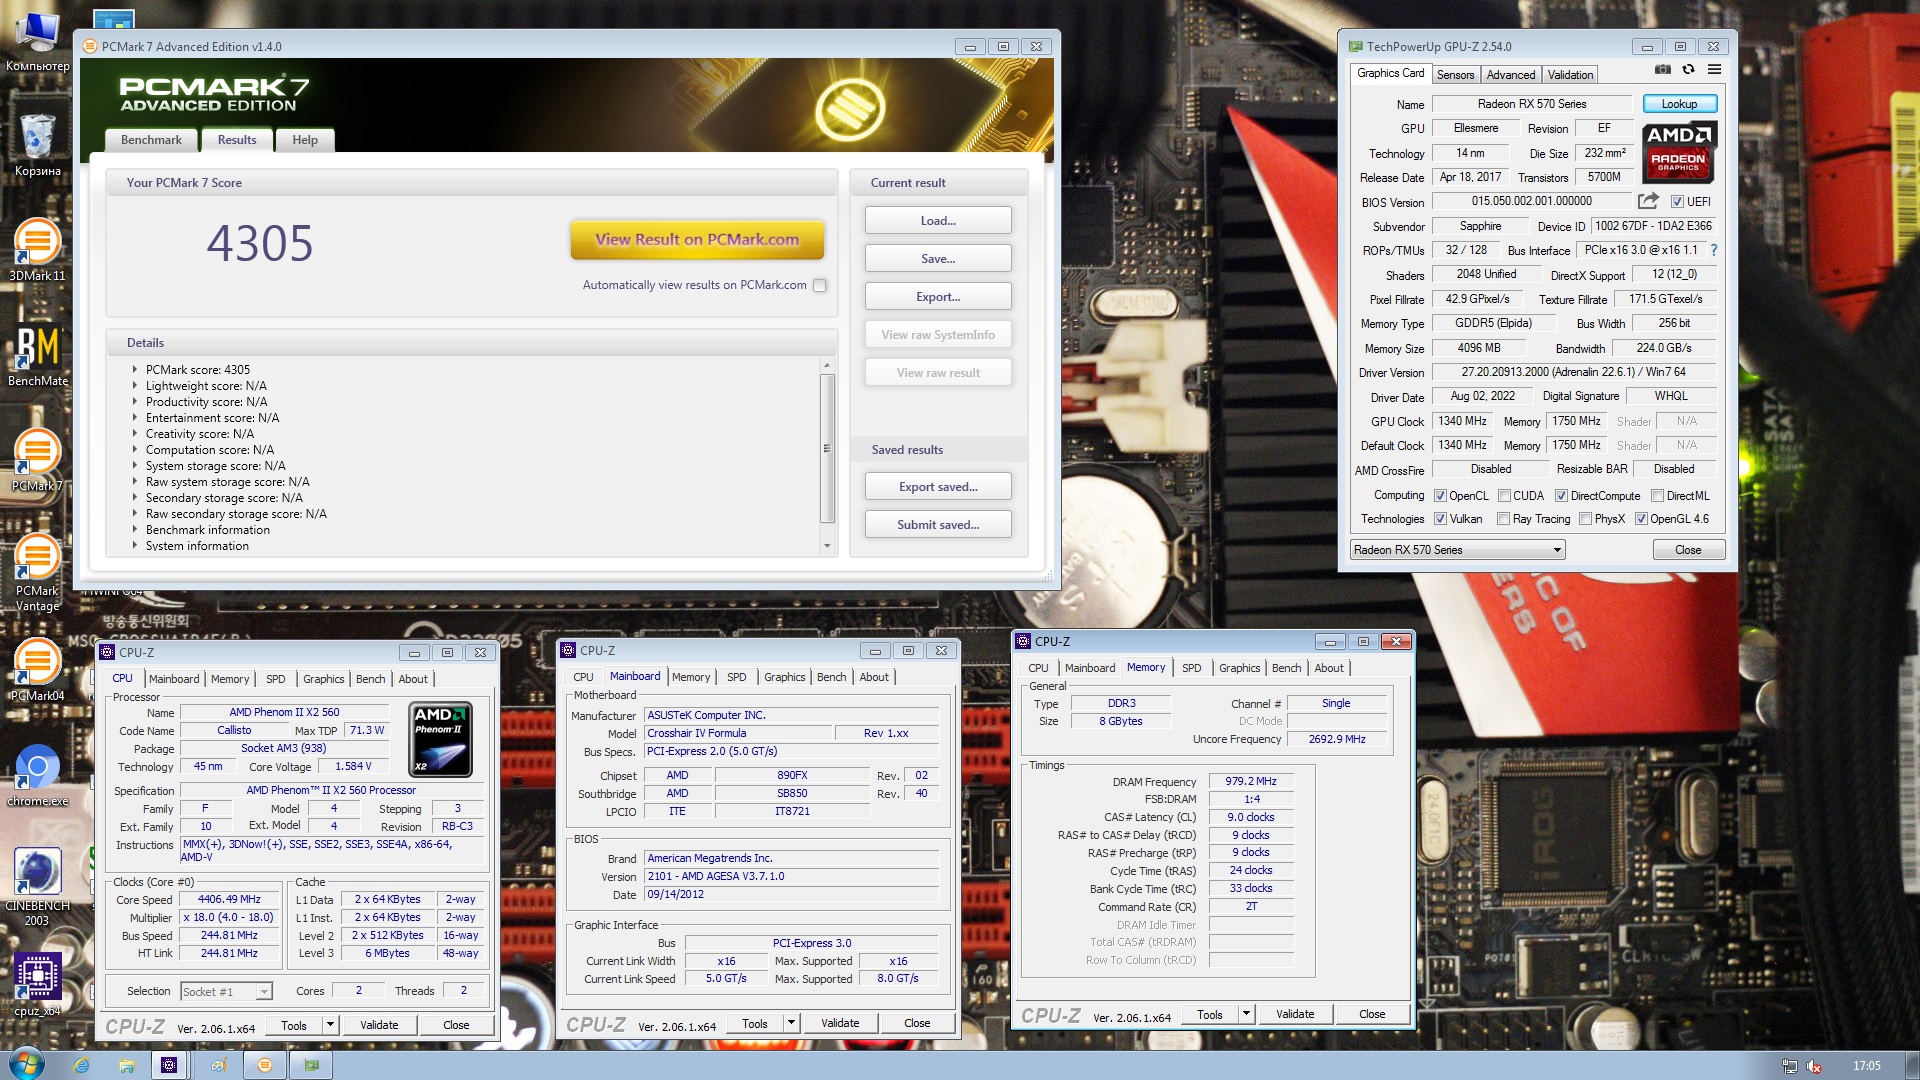Open SPD tab in CPU-Z Memory window
This screenshot has height=1080, width=1920.
(1191, 668)
